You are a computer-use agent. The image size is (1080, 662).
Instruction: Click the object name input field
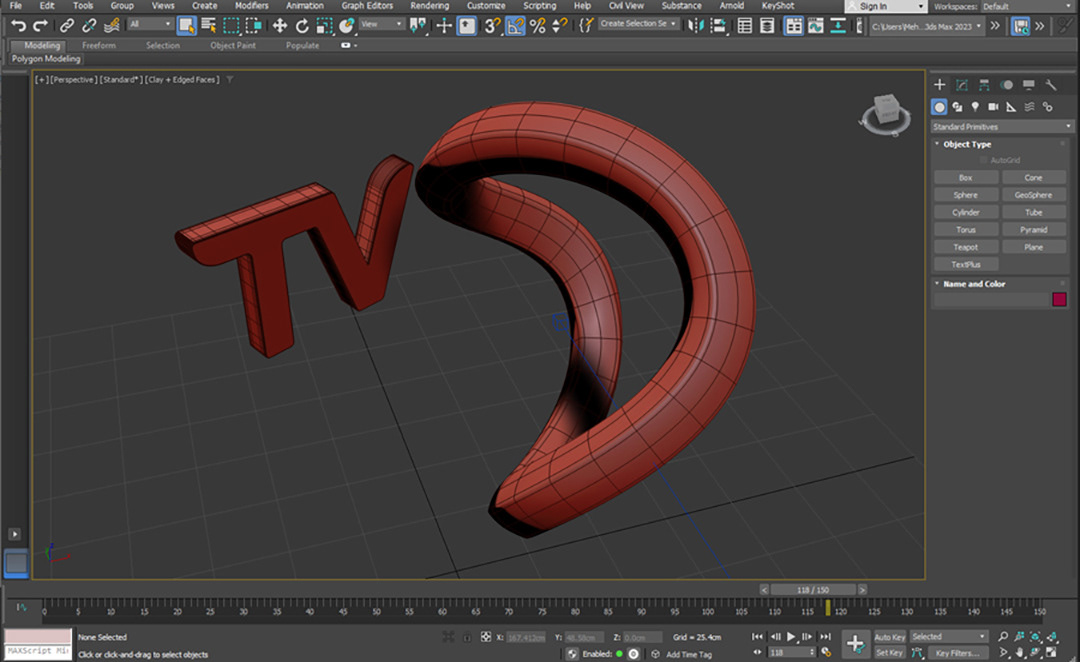coord(990,299)
